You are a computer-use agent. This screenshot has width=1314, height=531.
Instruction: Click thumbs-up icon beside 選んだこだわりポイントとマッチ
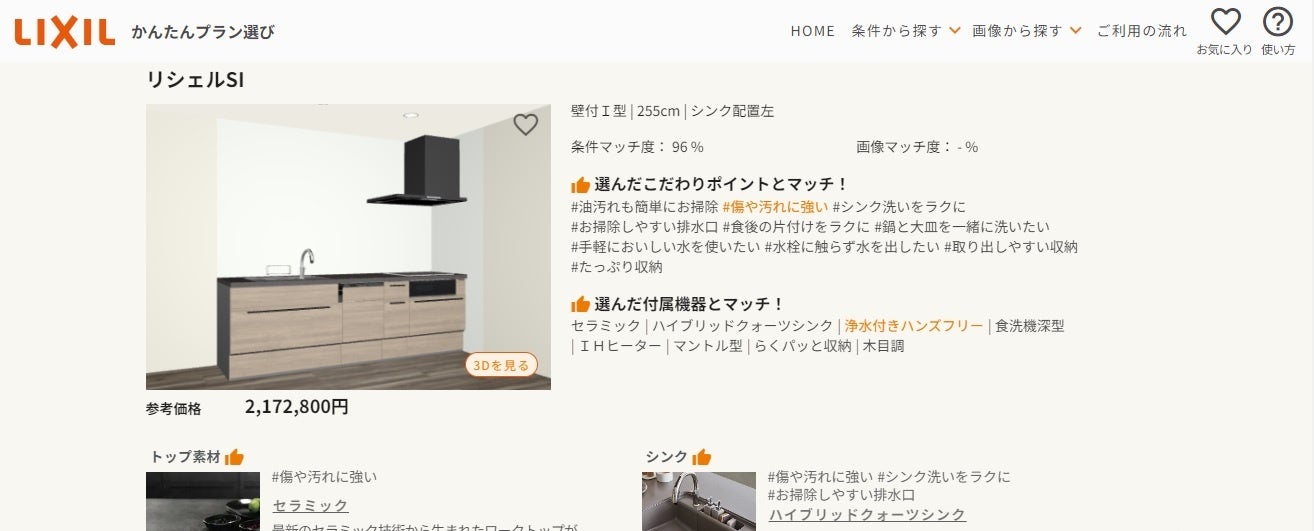(x=580, y=184)
